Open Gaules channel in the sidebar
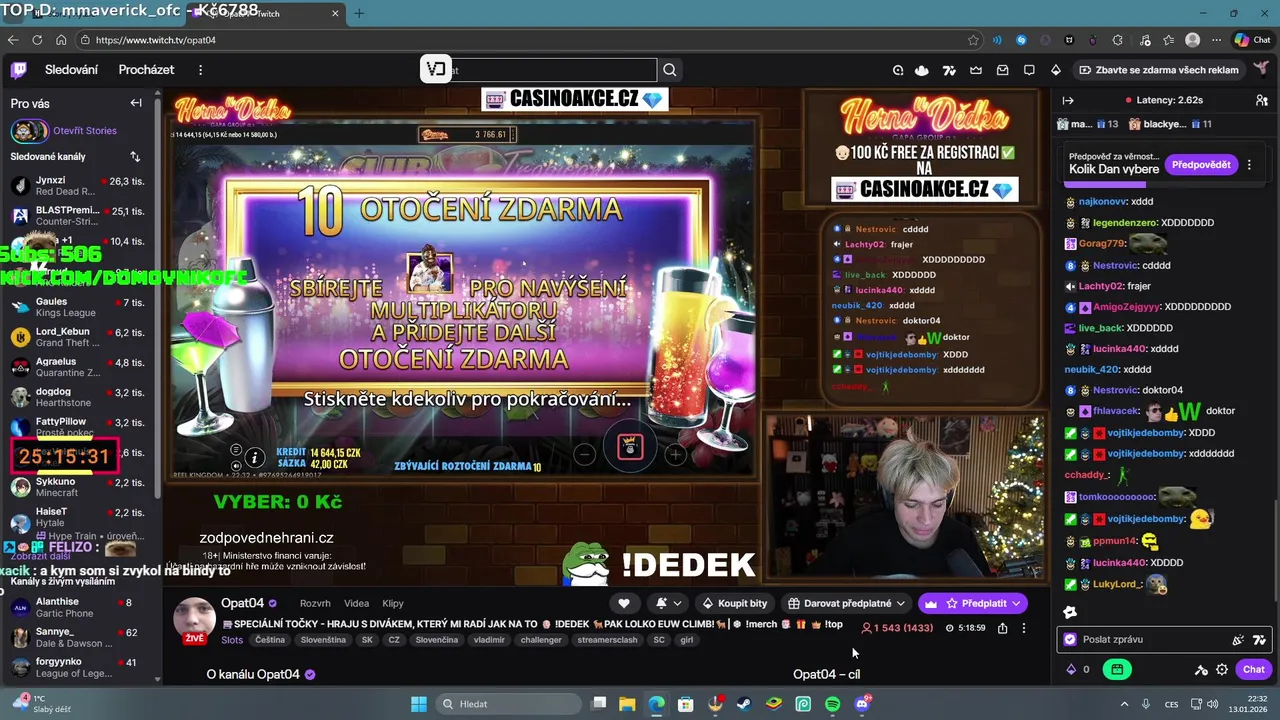This screenshot has height=720, width=1280. coord(80,307)
